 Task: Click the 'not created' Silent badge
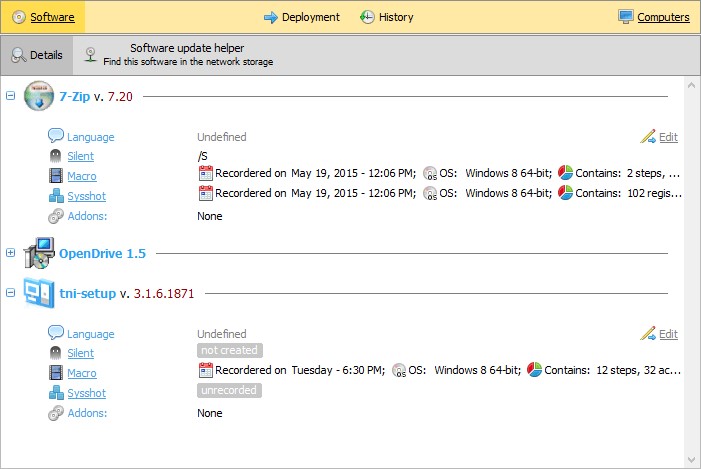point(229,351)
